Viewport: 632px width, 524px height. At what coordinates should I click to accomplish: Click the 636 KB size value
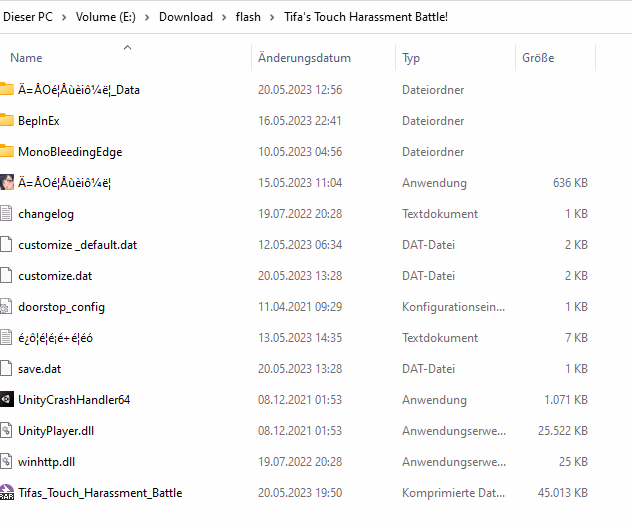click(x=570, y=183)
